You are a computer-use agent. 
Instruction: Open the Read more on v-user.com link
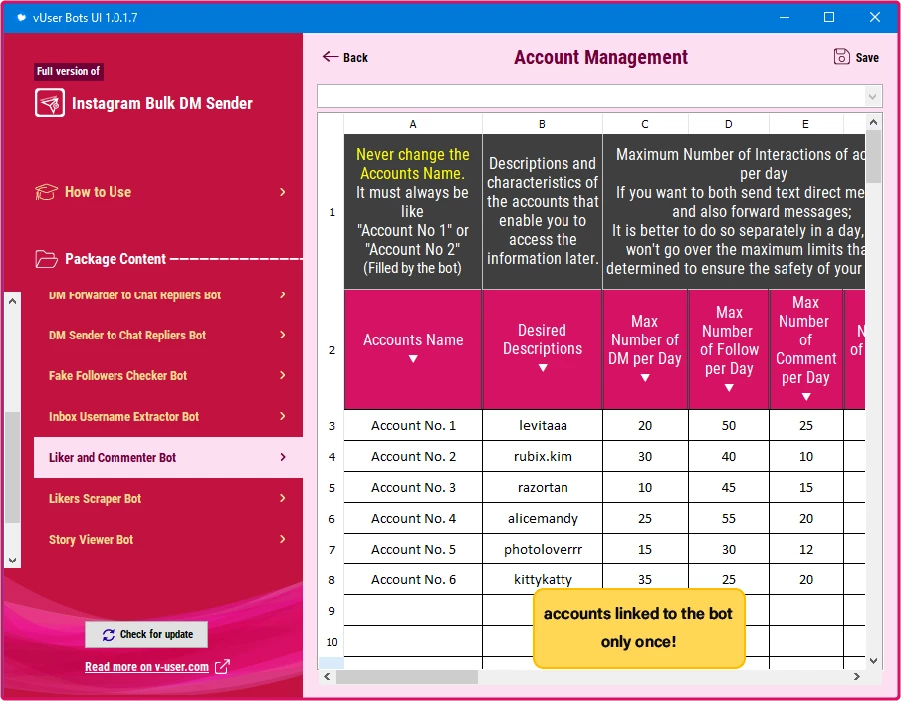click(147, 667)
